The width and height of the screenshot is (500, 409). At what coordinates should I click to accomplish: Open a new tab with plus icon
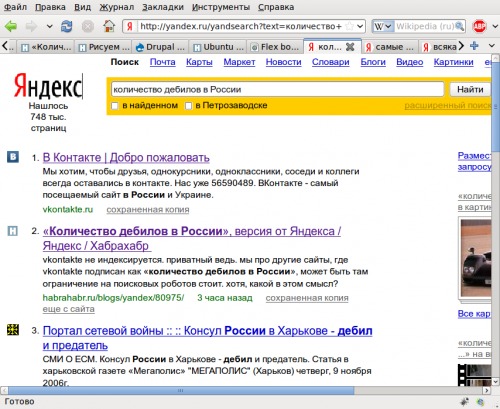[x=474, y=46]
